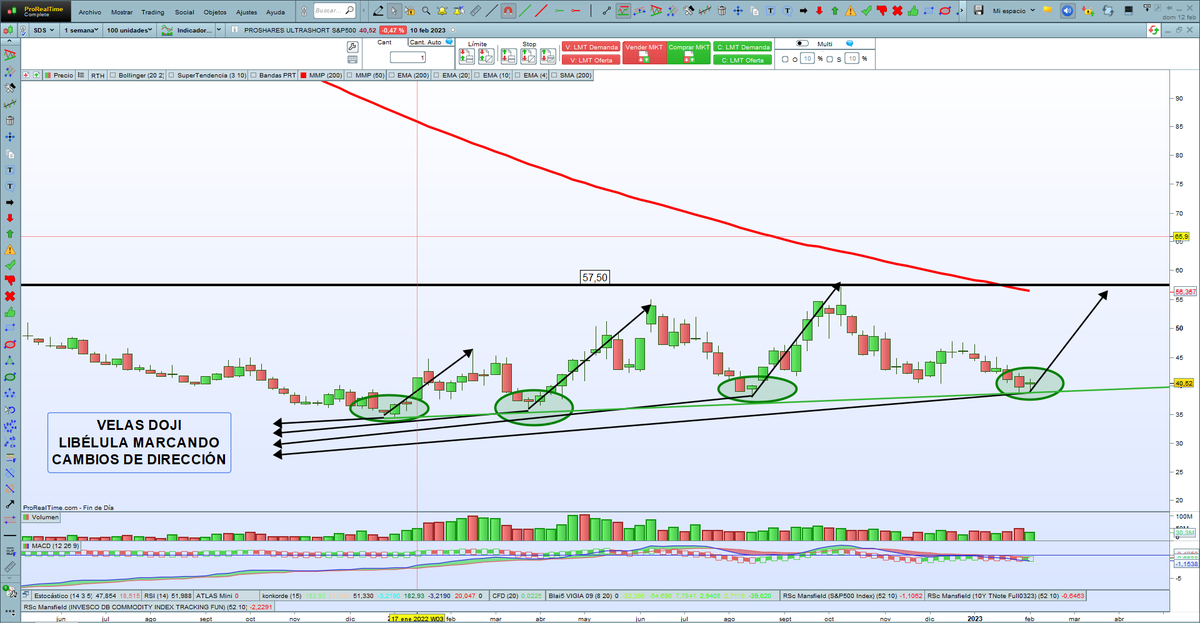The height and width of the screenshot is (623, 1200).
Task: Select the red ellipse drawing tool
Action: (944, 10)
